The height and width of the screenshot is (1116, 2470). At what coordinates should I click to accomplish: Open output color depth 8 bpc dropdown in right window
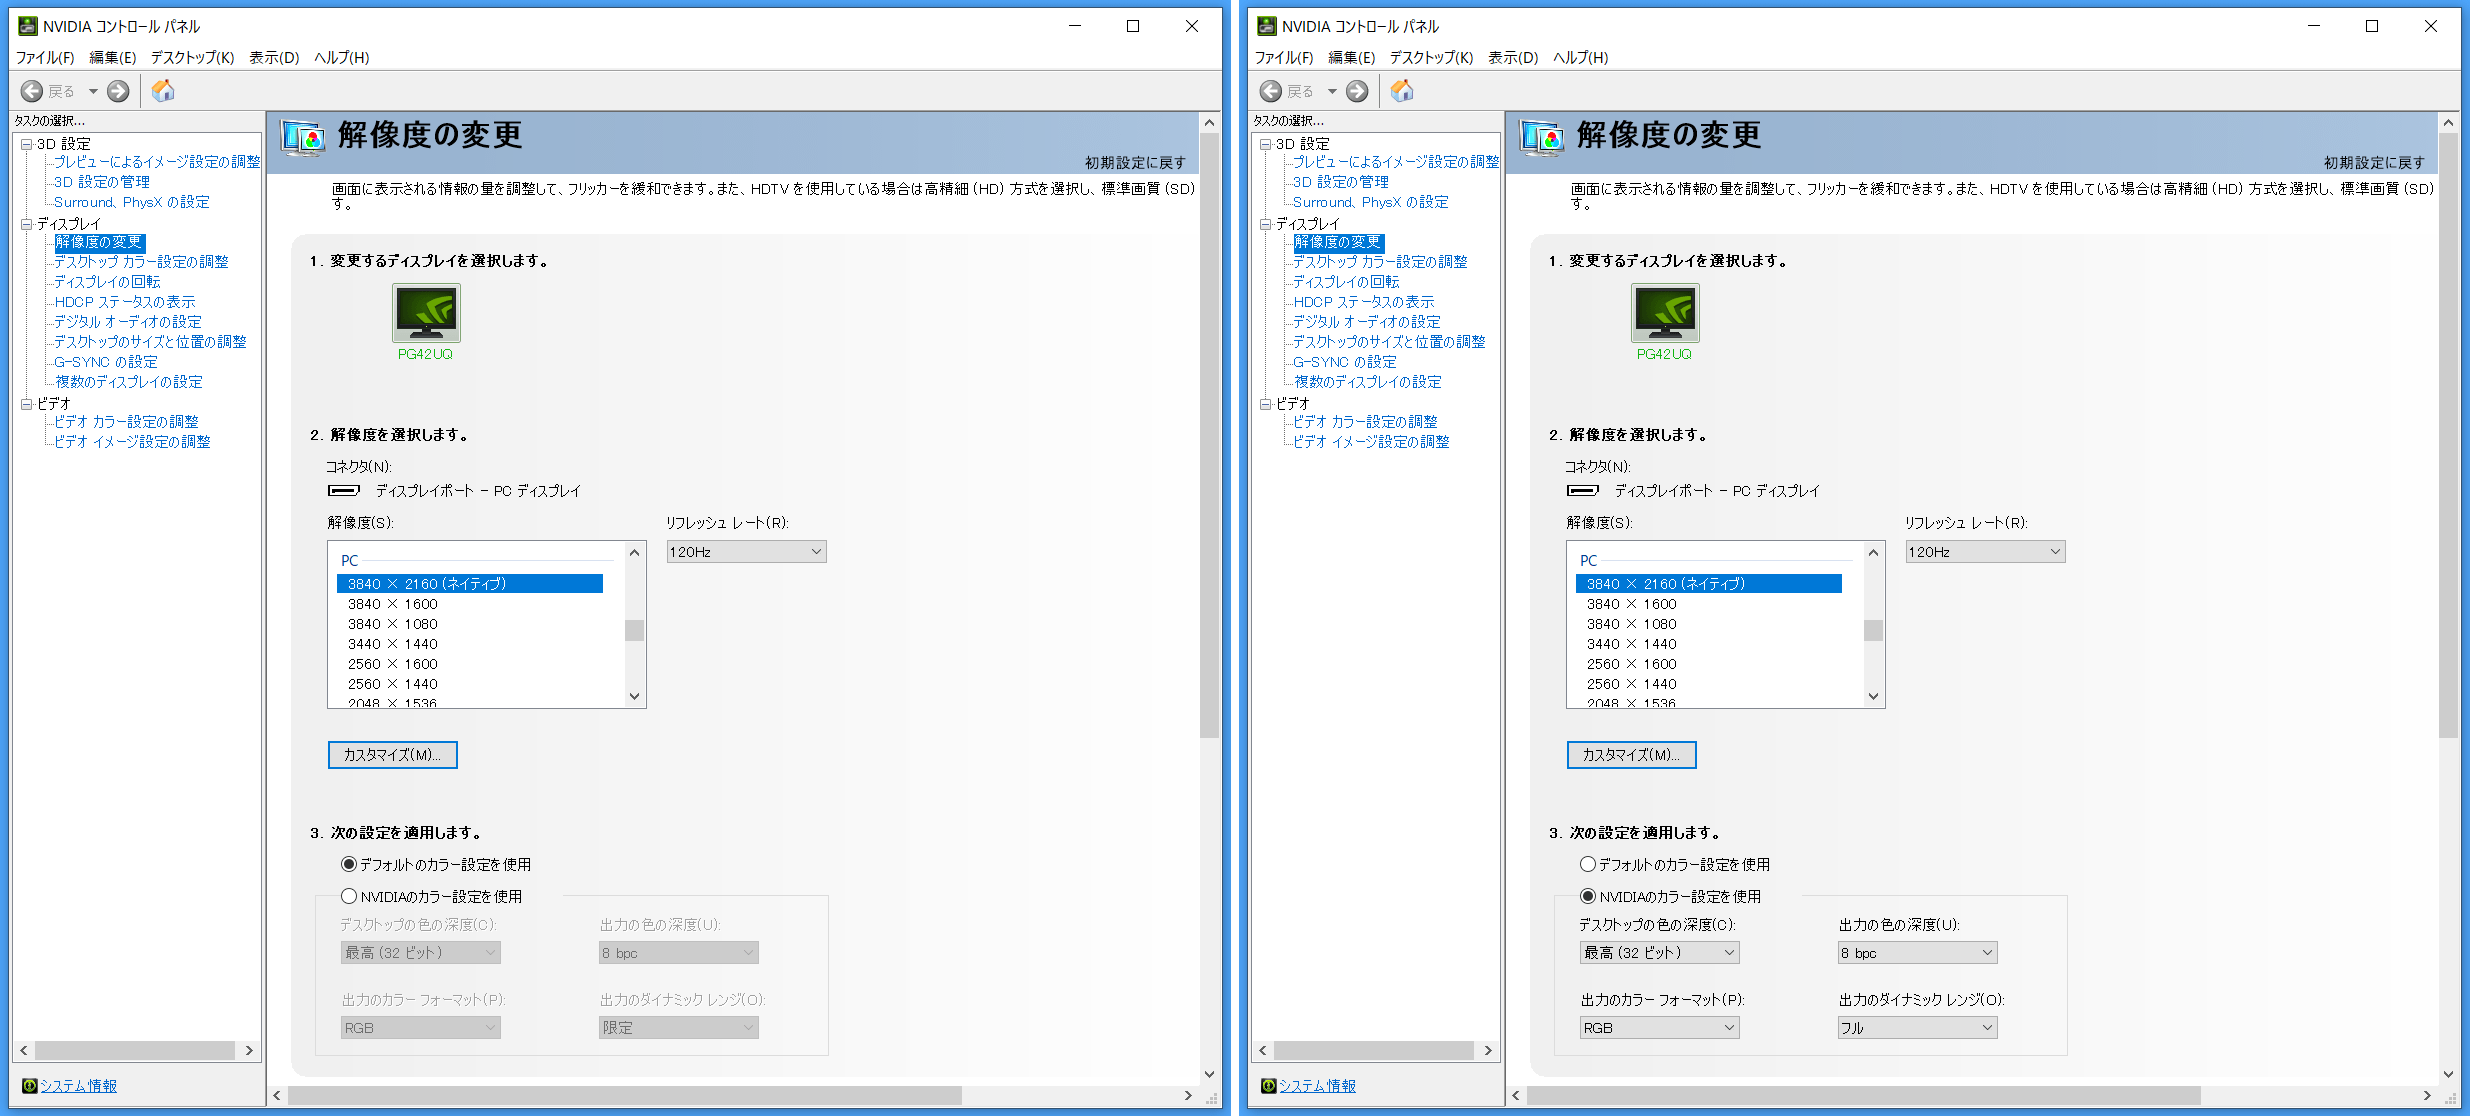(x=1918, y=953)
